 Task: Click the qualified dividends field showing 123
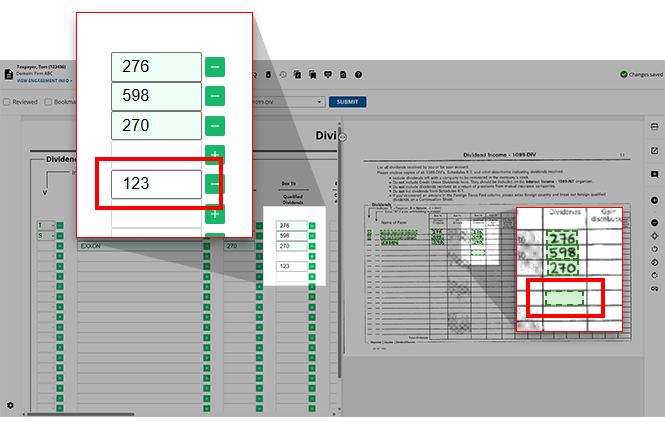pyautogui.click(x=292, y=266)
